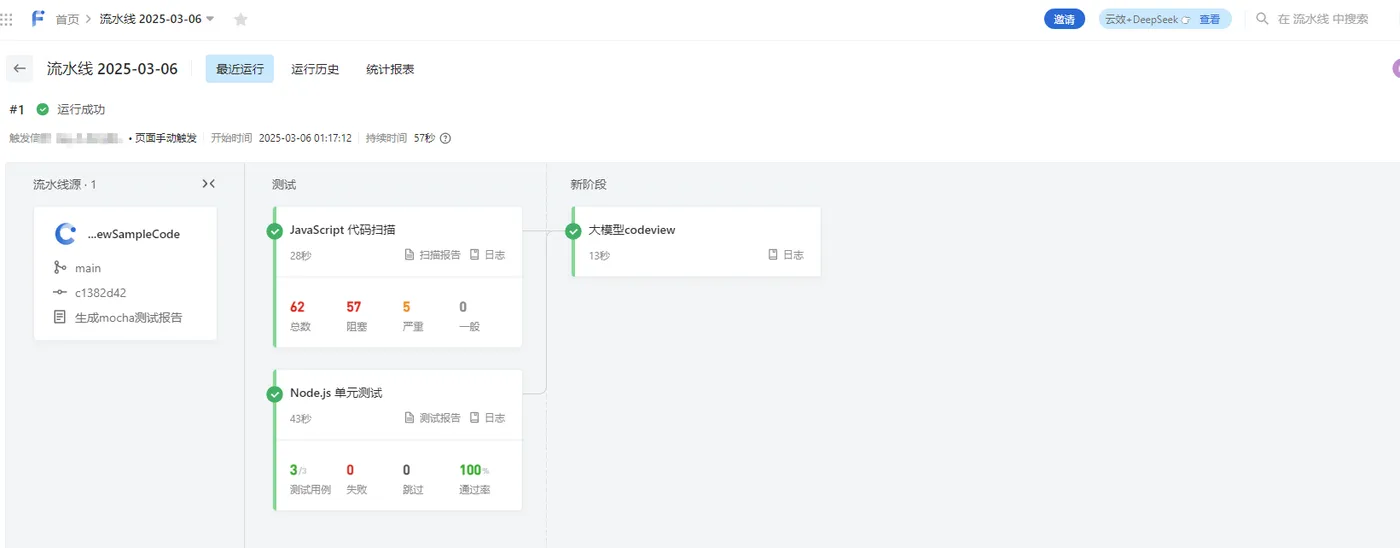
Task: Click the repository logo of ewSampleCode
Action: tap(66, 234)
